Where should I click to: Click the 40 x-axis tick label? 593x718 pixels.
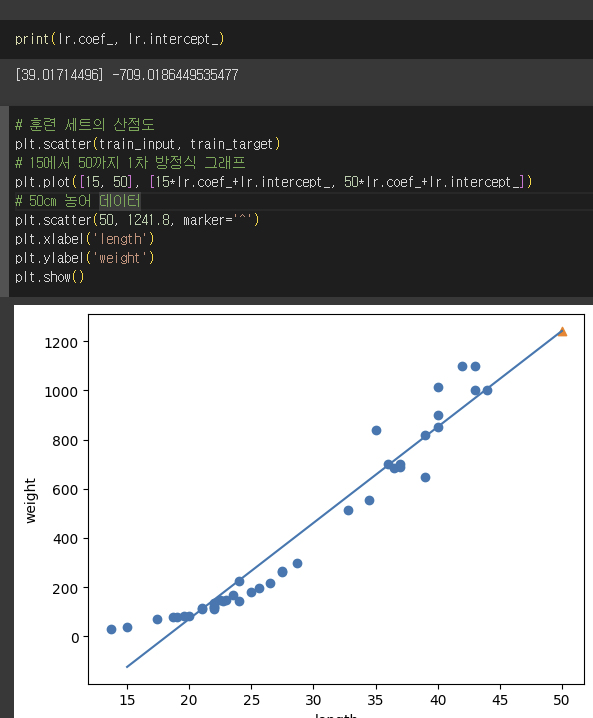coord(438,700)
